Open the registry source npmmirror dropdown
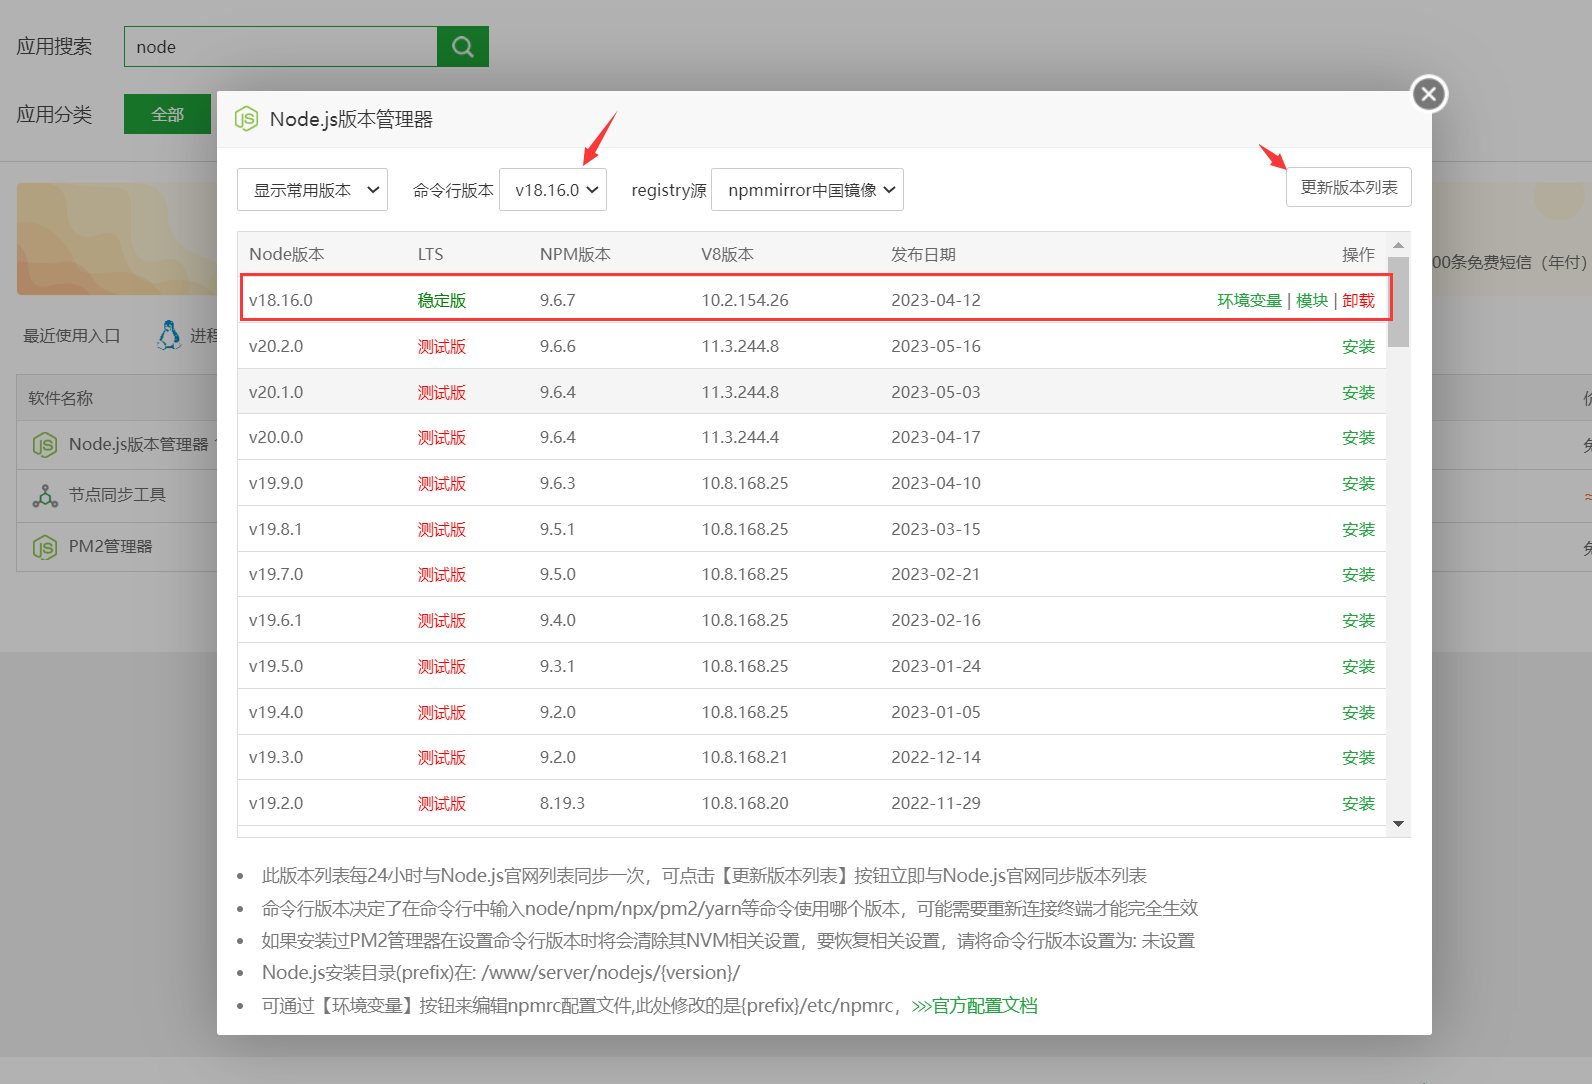This screenshot has width=1592, height=1084. coord(807,190)
